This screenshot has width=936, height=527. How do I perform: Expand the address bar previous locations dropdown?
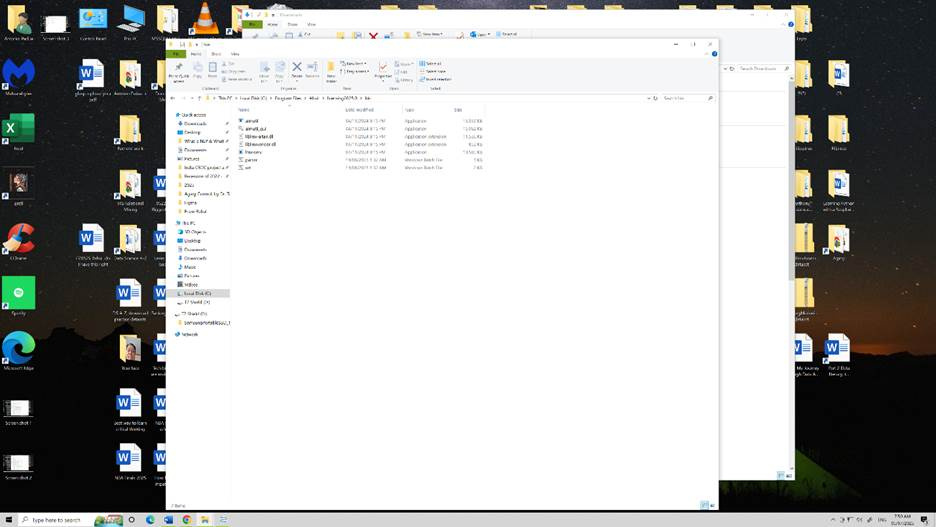pyautogui.click(x=649, y=98)
